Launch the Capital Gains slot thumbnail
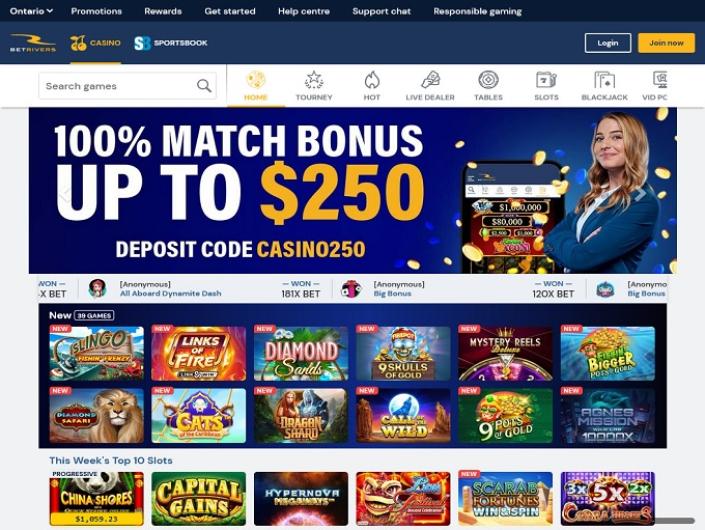Image resolution: width=705 pixels, height=530 pixels. tap(199, 499)
